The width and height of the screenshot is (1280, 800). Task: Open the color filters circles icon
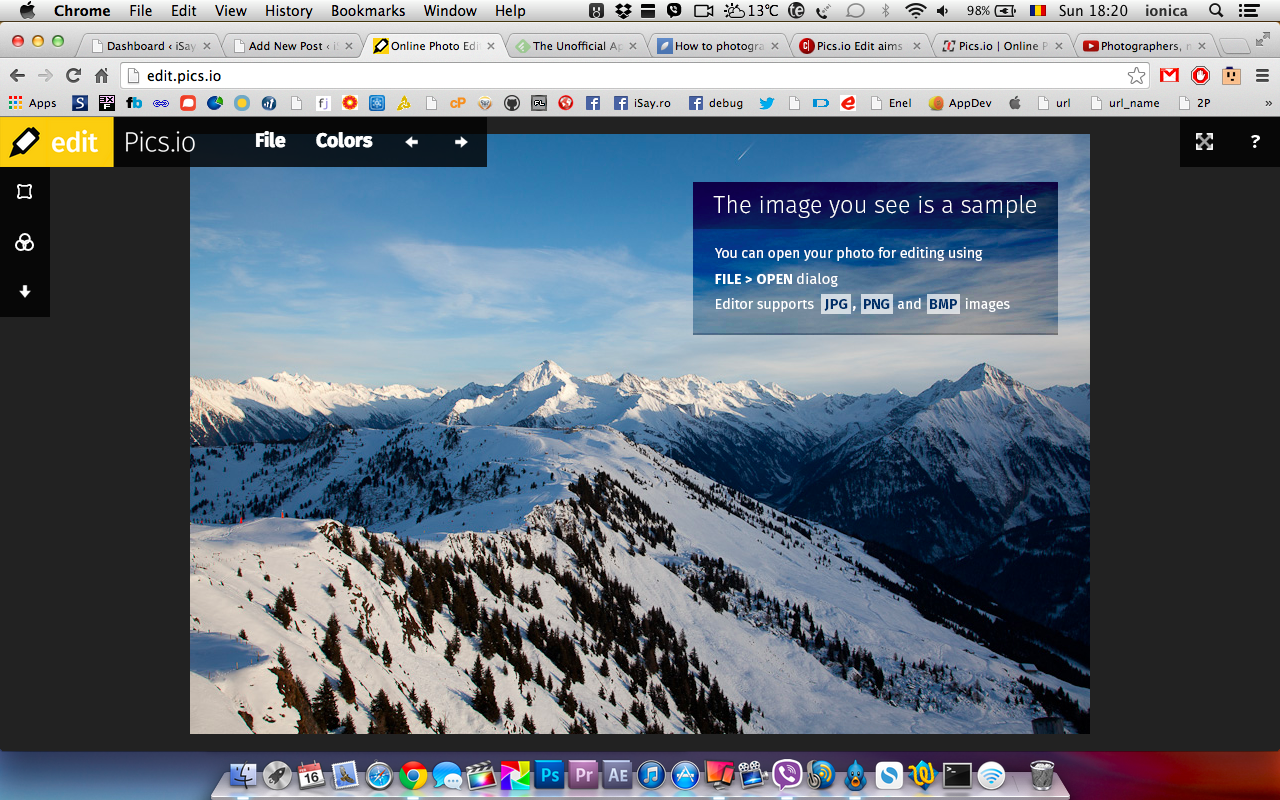coord(25,242)
